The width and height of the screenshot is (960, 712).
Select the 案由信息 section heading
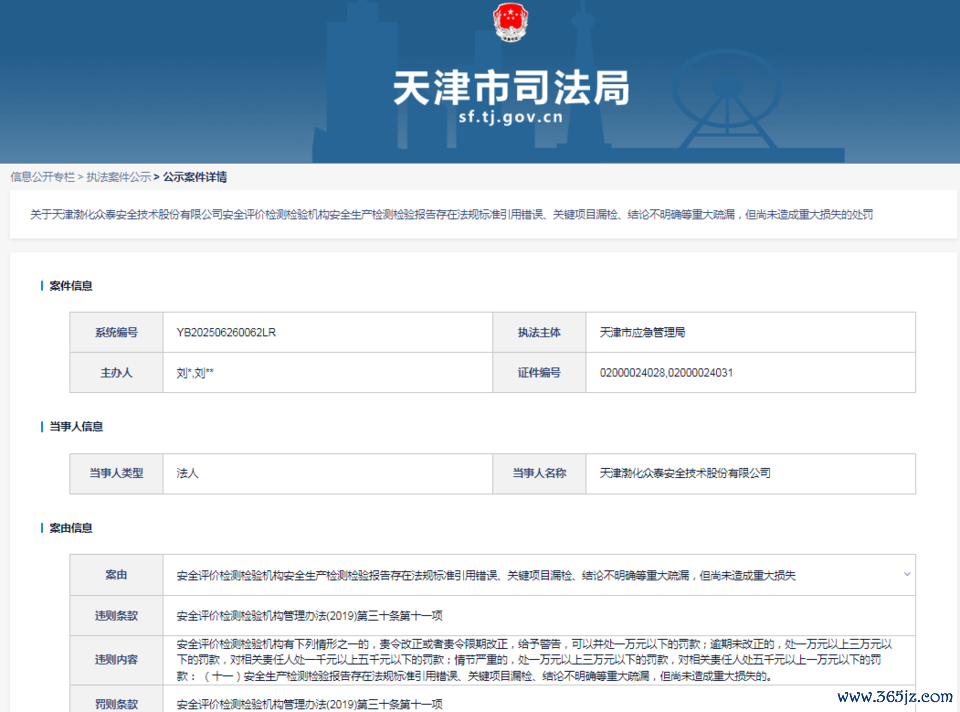tap(71, 528)
